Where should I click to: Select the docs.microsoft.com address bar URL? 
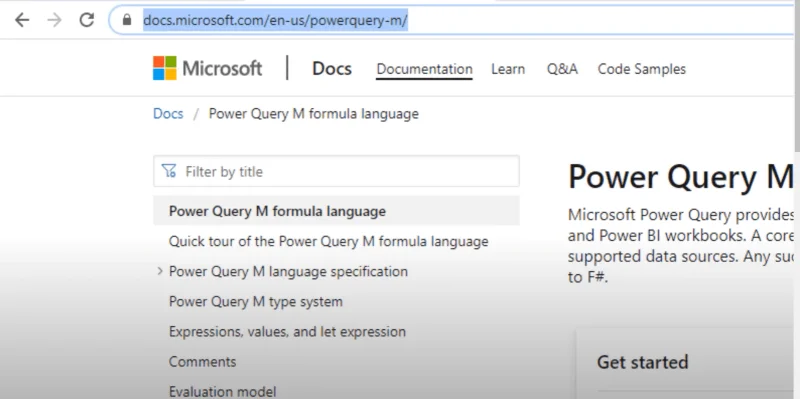[x=275, y=21]
